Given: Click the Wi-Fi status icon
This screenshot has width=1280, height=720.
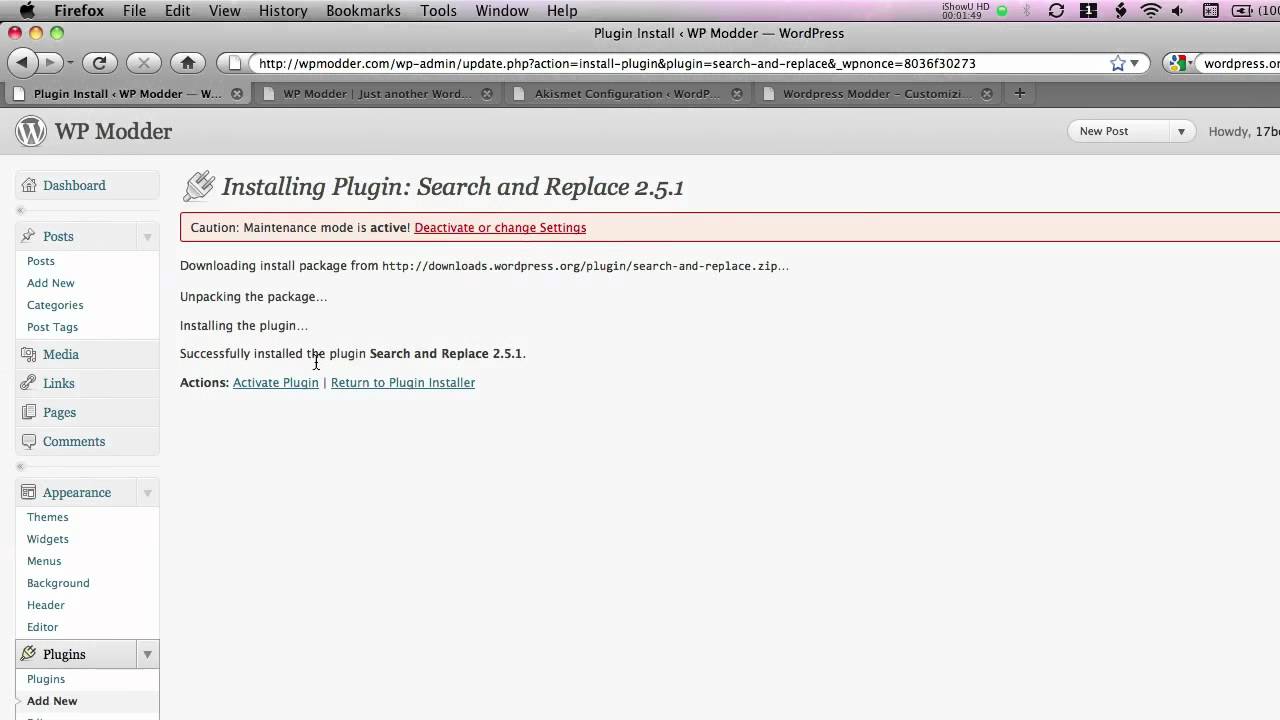Looking at the screenshot, I should click(x=1150, y=10).
